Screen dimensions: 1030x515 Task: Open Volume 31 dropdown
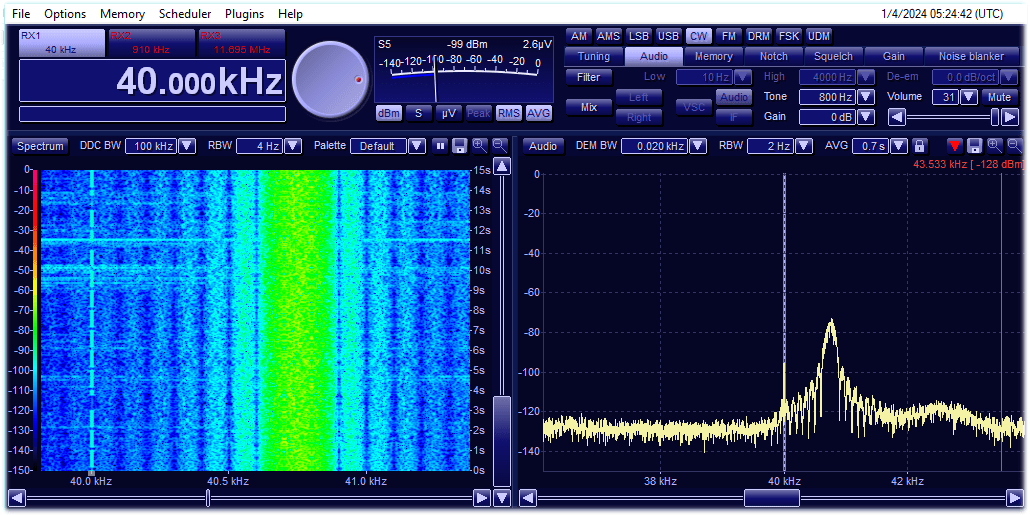tap(969, 97)
